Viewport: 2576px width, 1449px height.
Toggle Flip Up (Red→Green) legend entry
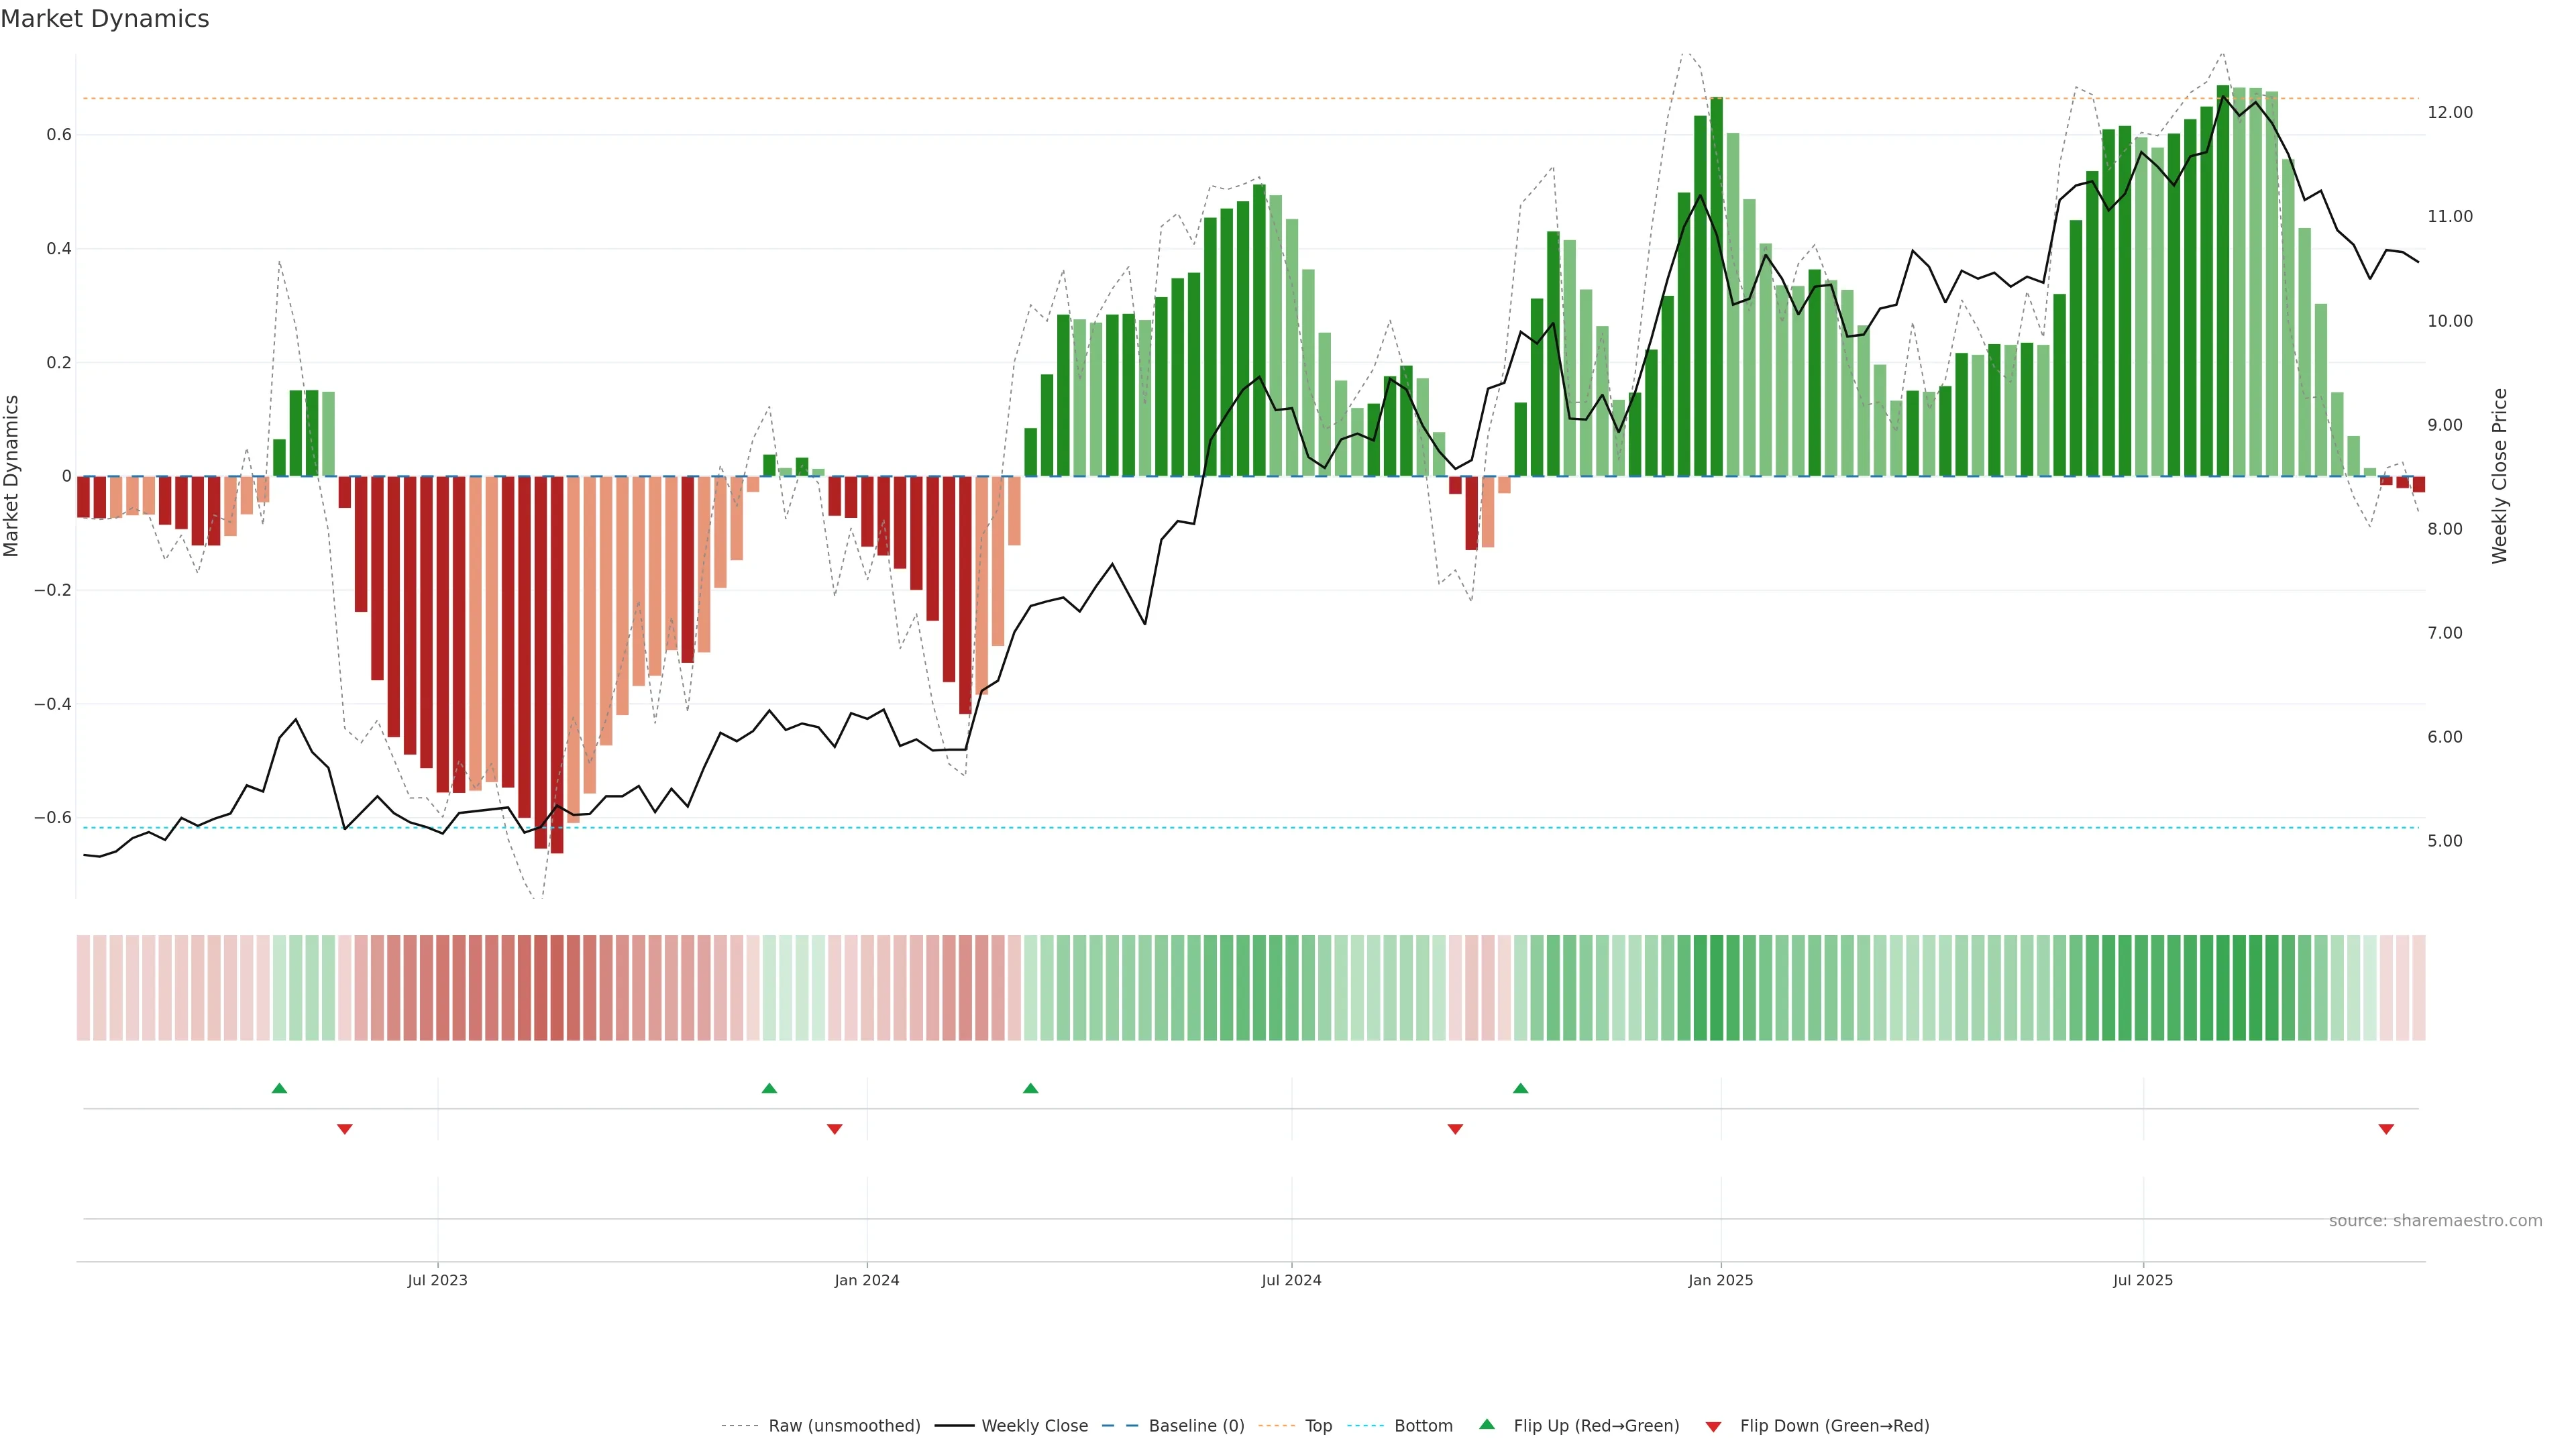(x=1596, y=1426)
